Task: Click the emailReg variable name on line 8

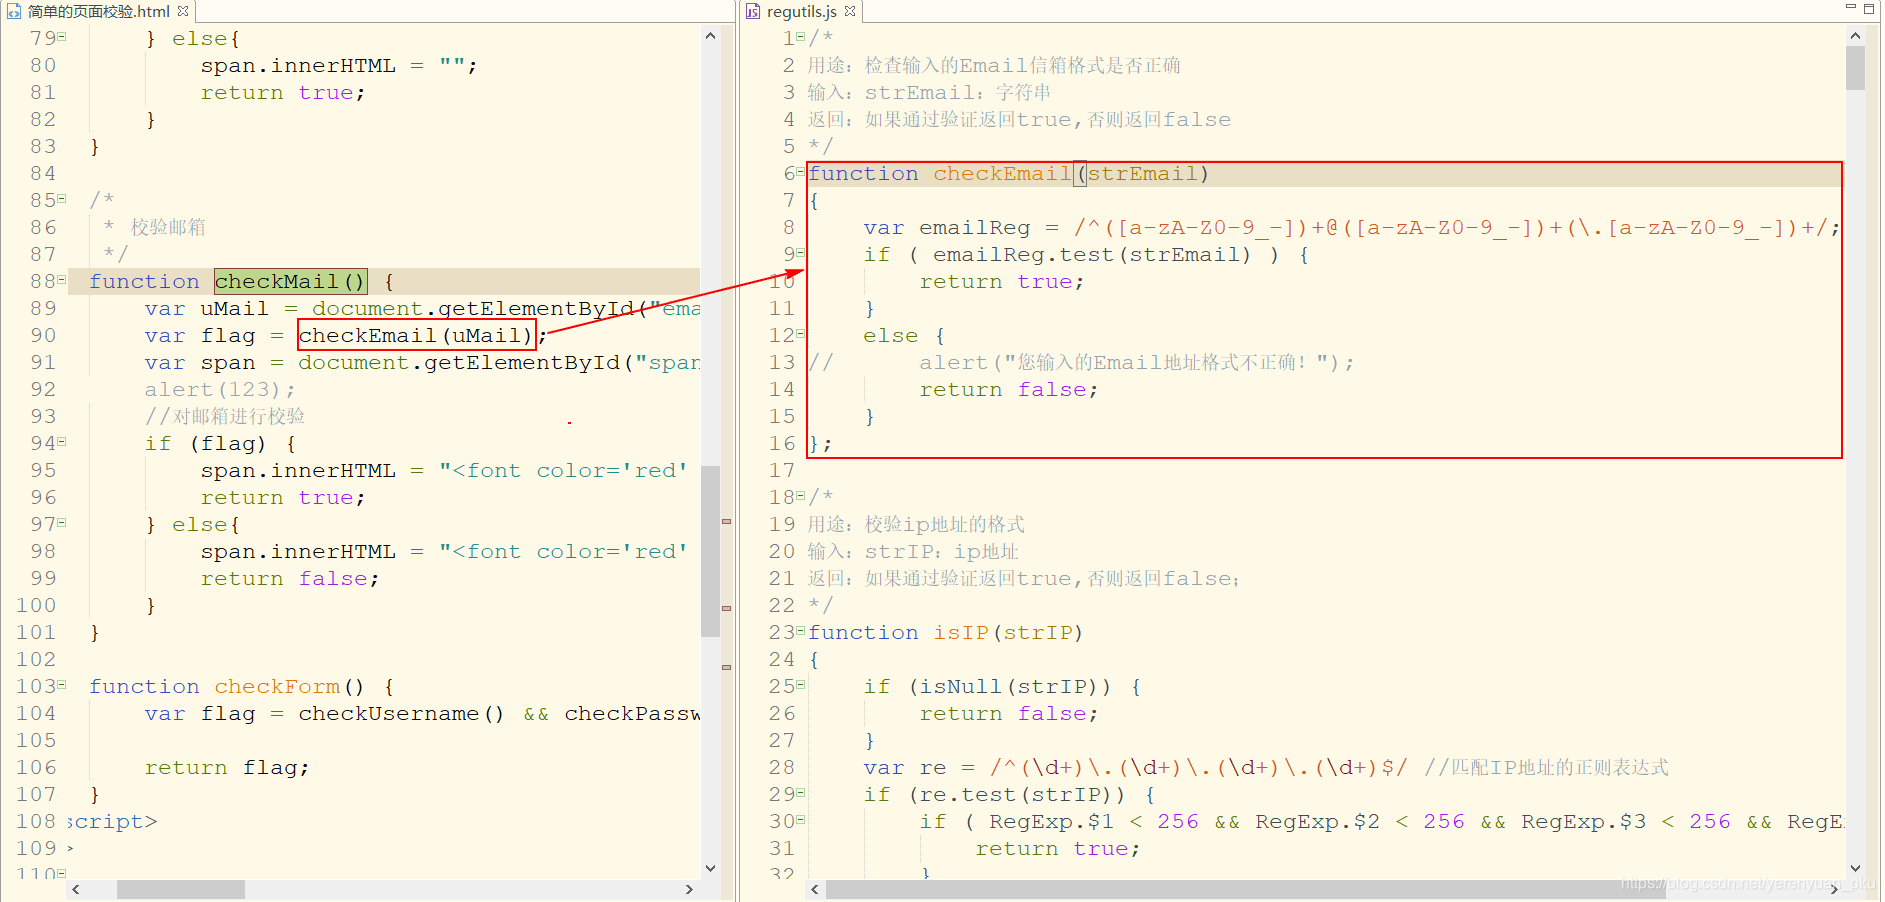Action: (x=974, y=227)
